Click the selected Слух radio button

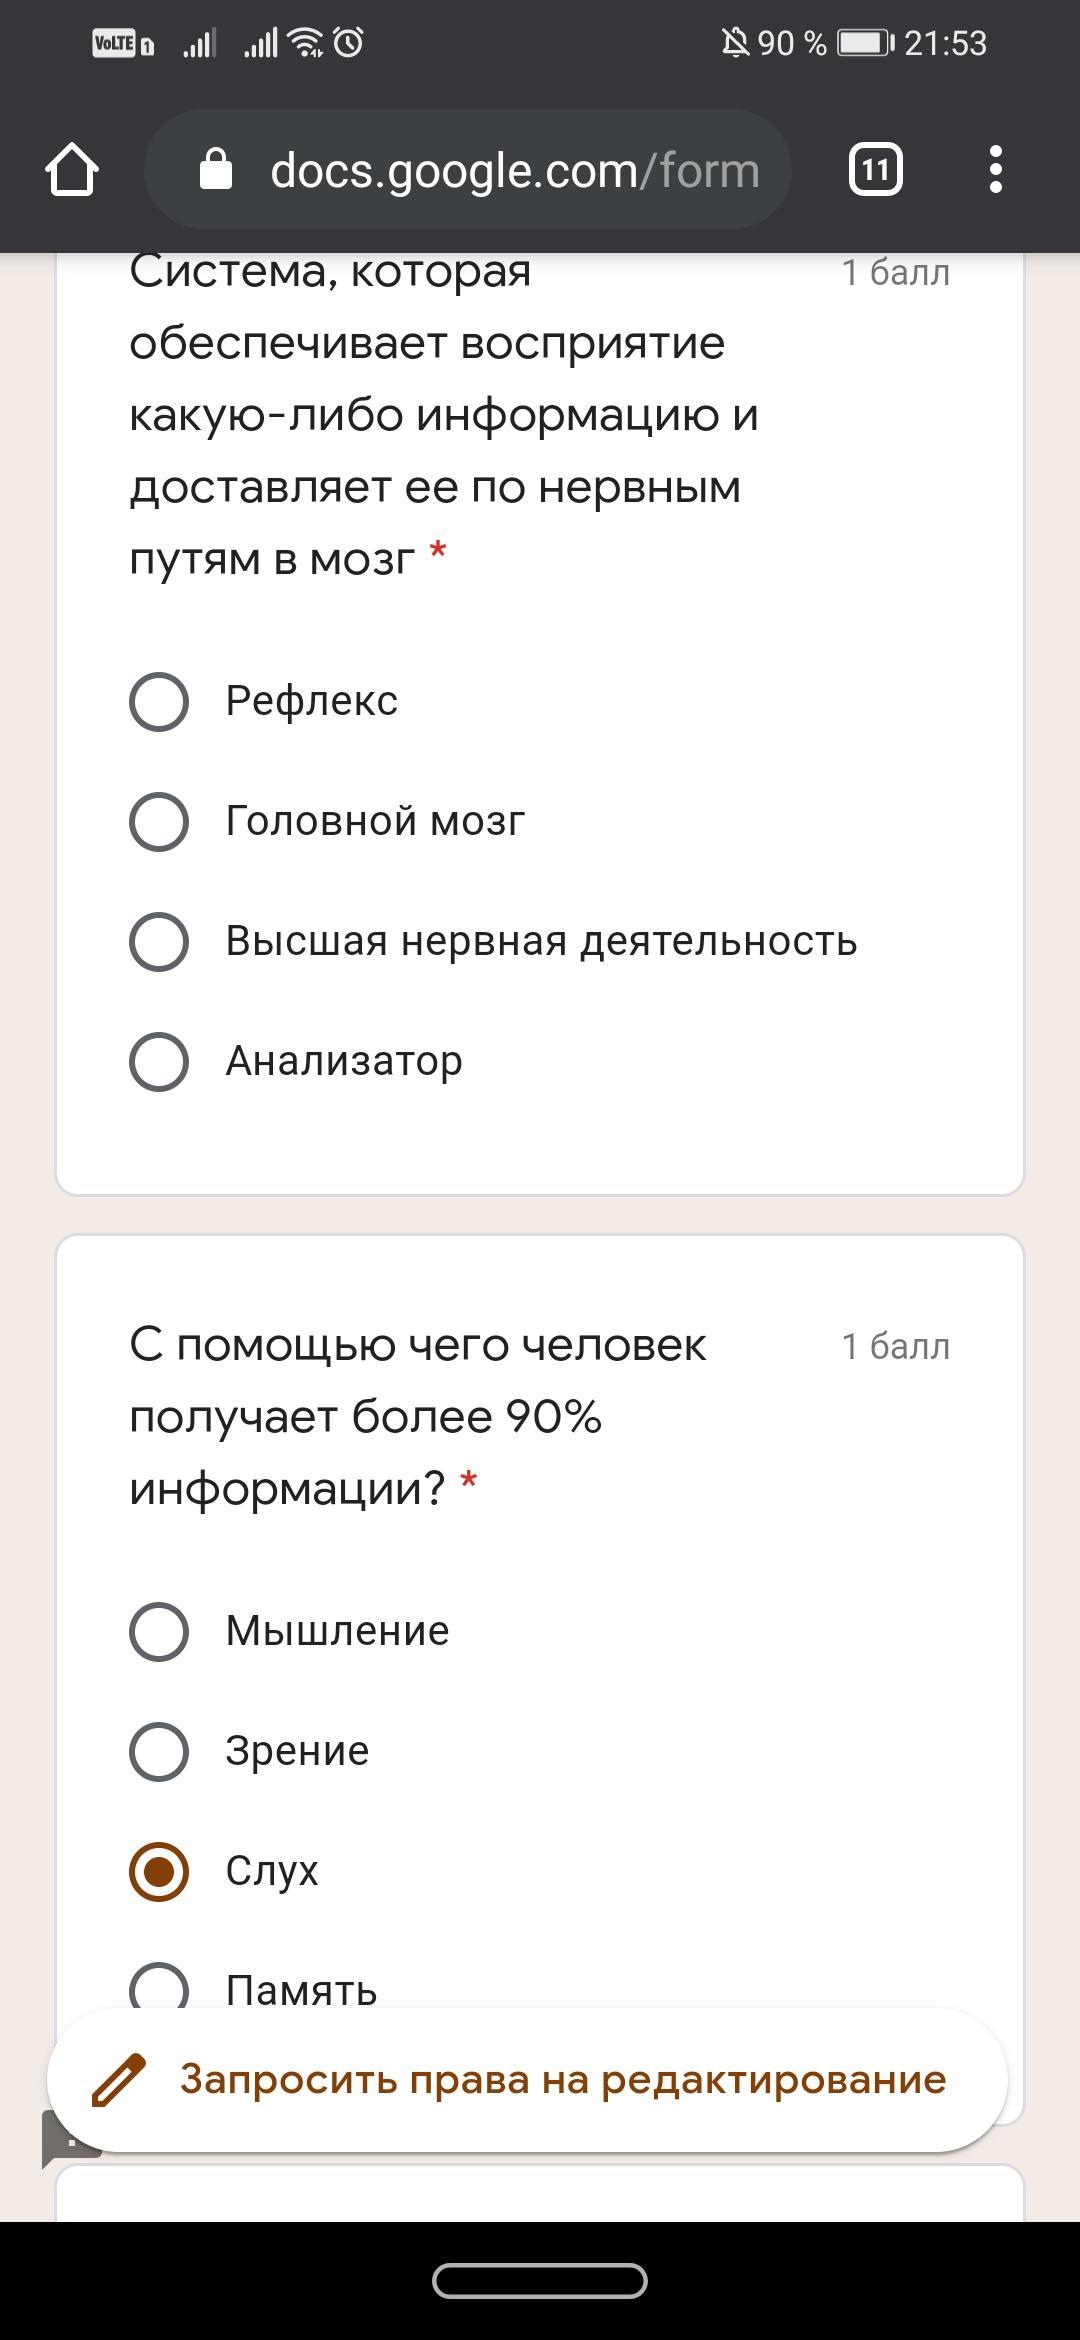[159, 1871]
